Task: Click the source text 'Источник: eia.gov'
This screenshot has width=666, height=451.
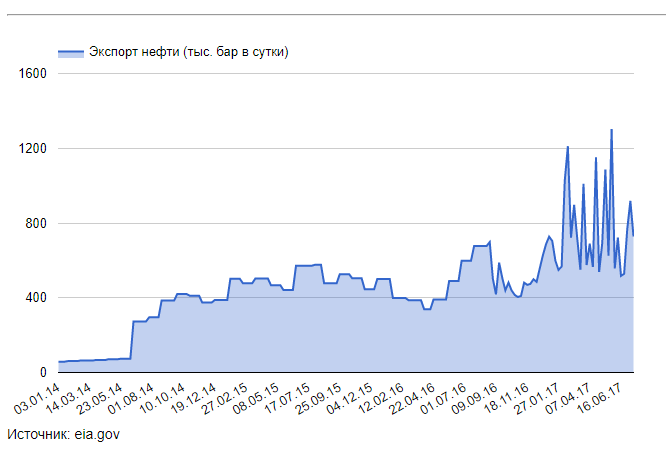Action: [x=64, y=434]
